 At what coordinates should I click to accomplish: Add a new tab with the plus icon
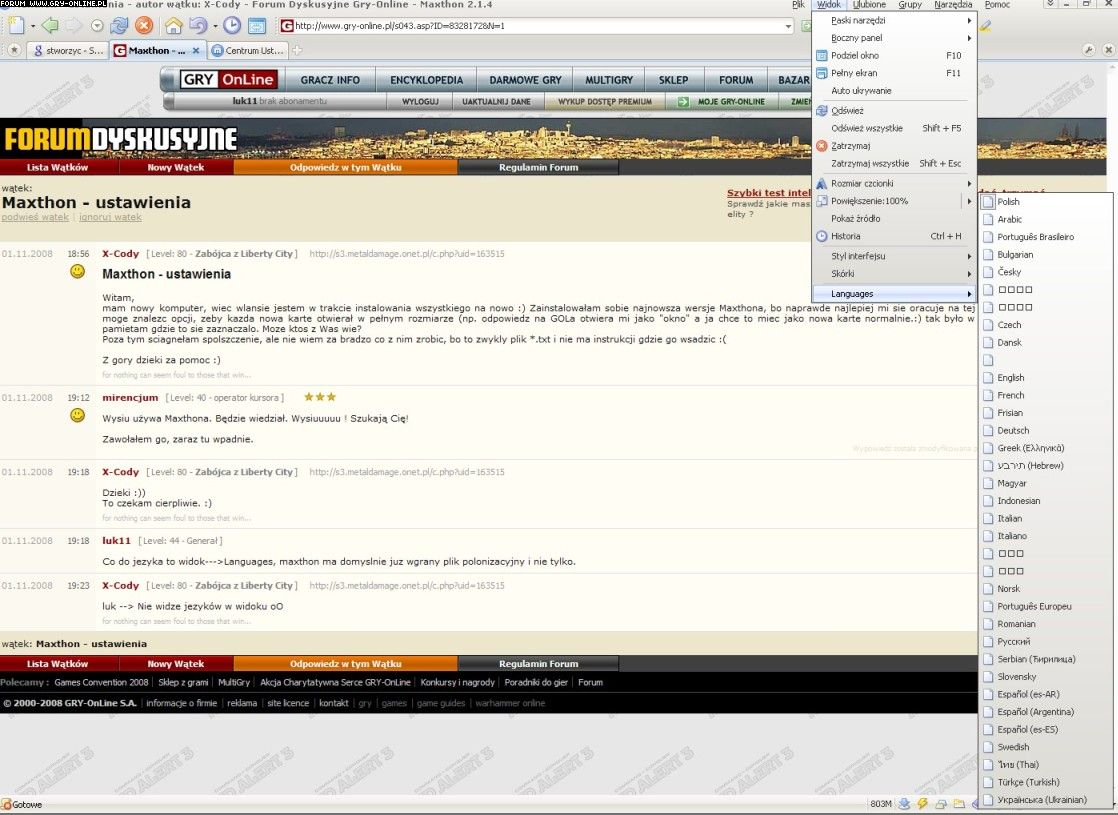click(297, 51)
